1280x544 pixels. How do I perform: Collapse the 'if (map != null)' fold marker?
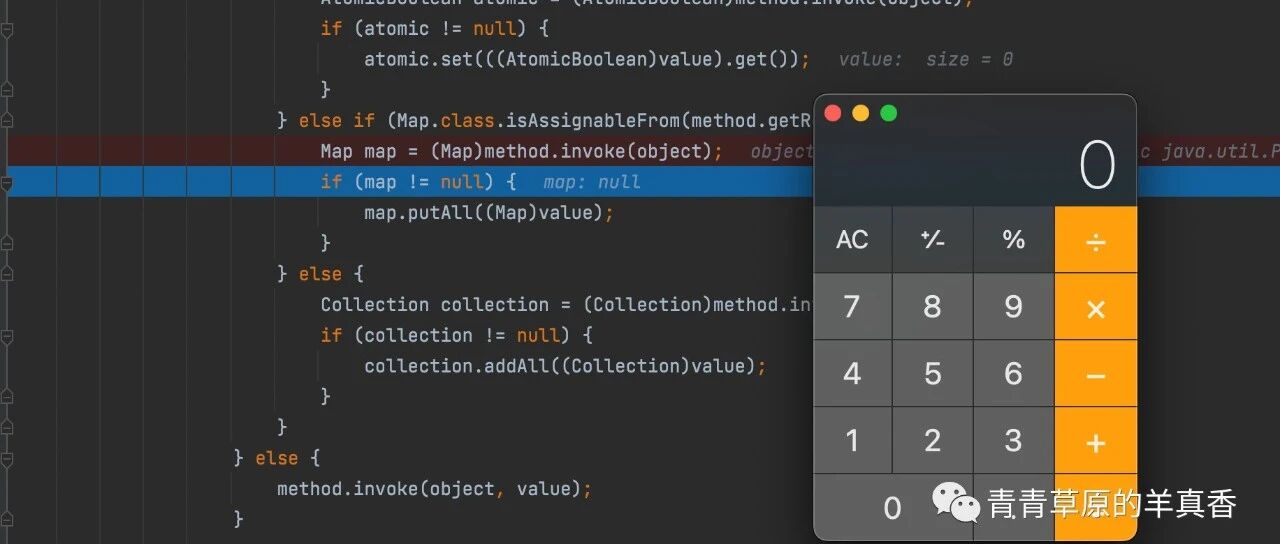click(x=7, y=182)
